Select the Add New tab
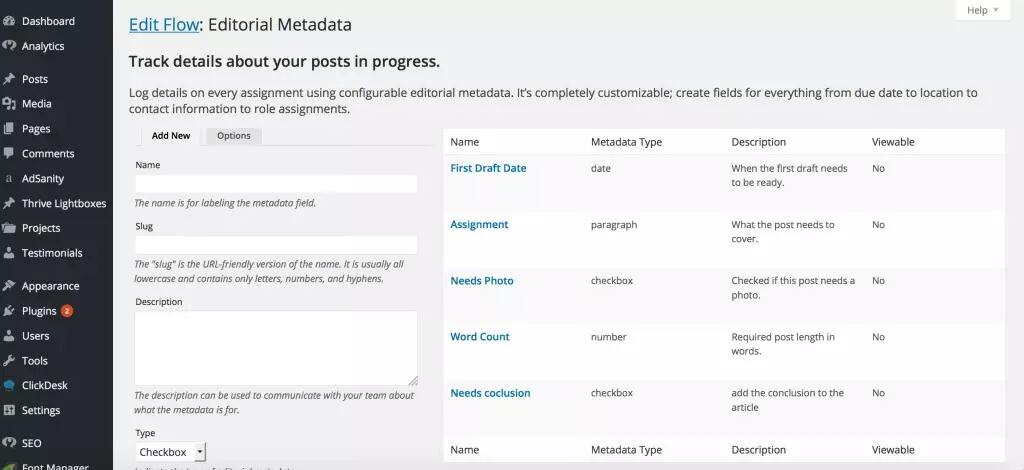 point(171,135)
